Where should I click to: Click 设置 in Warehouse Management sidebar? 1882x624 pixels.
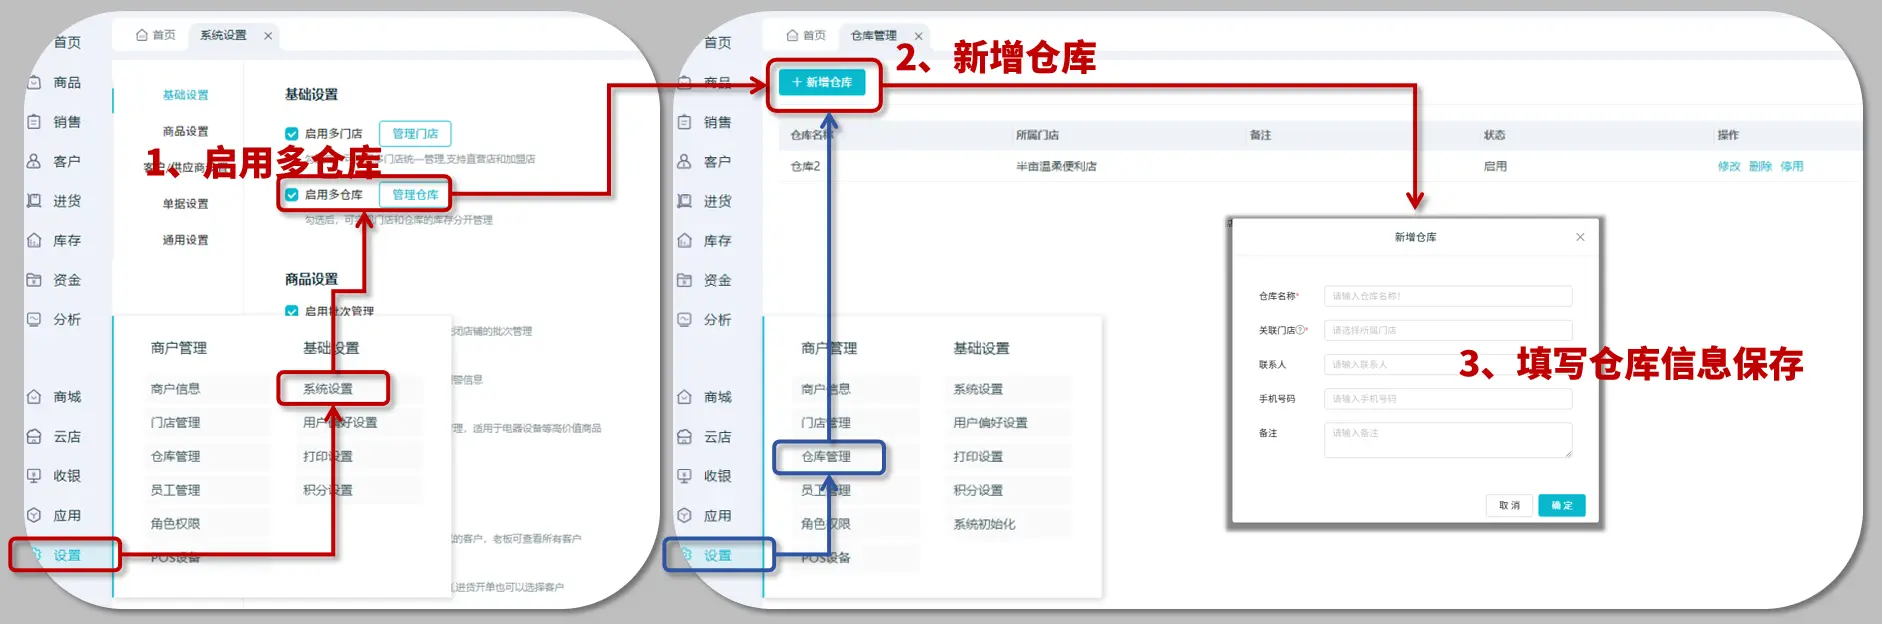717,555
